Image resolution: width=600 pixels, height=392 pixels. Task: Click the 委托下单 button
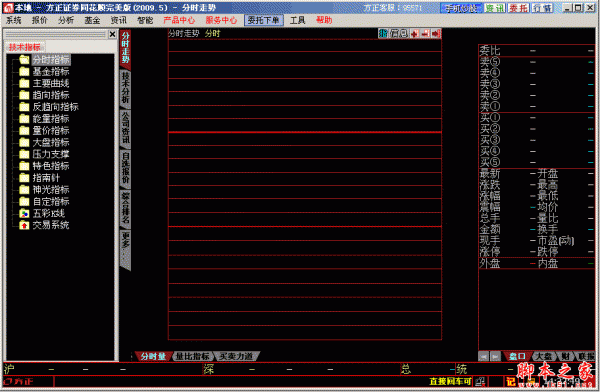pyautogui.click(x=264, y=20)
